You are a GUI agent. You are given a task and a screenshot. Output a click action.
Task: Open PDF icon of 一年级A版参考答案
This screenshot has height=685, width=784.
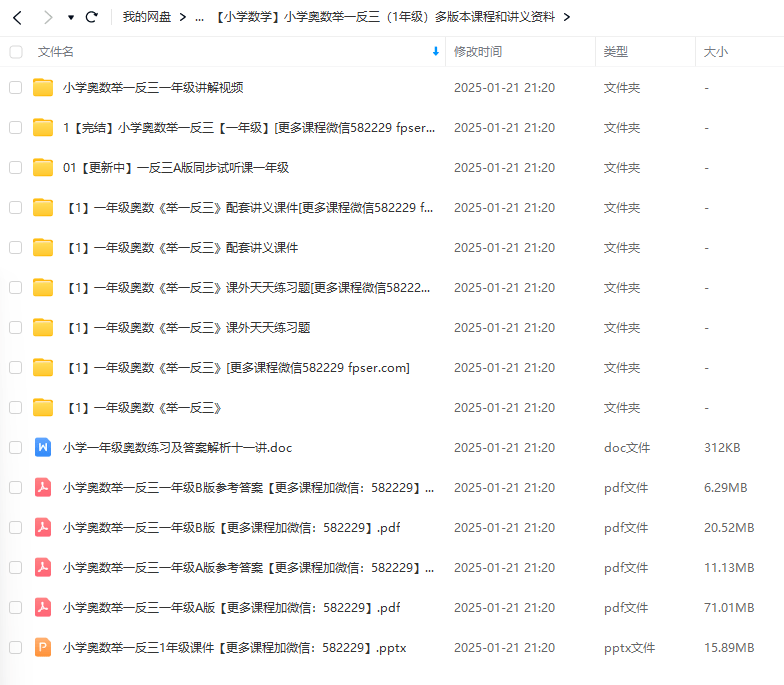[43, 568]
